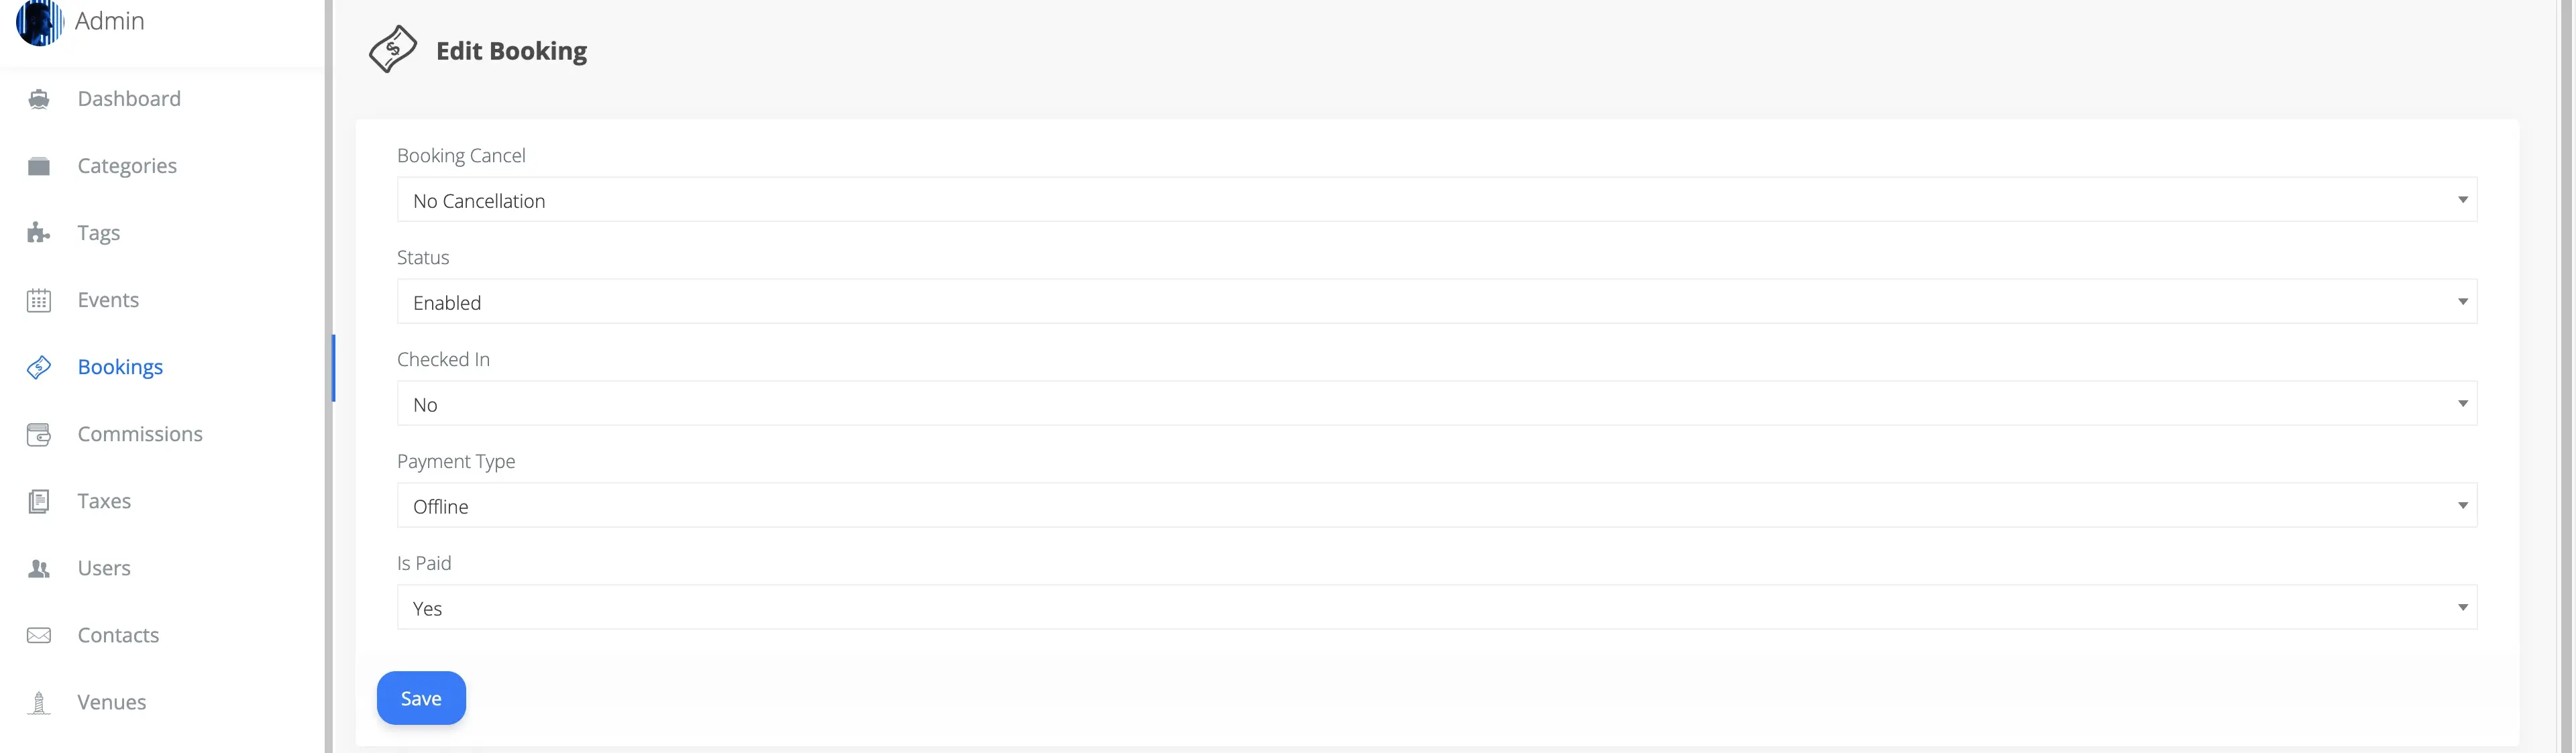Expand the Status dropdown showing Enabled
This screenshot has width=2576, height=753.
pos(1436,302)
